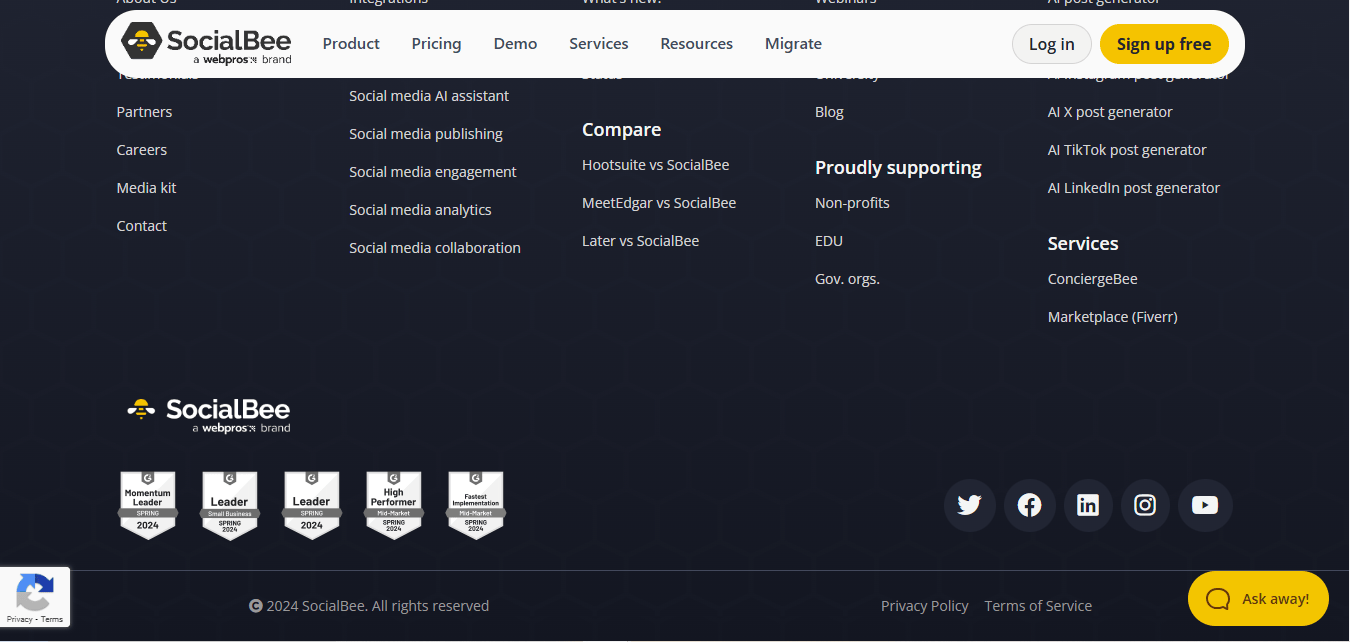Open the Gov. orgs. link
The image size is (1350, 642).
point(847,279)
